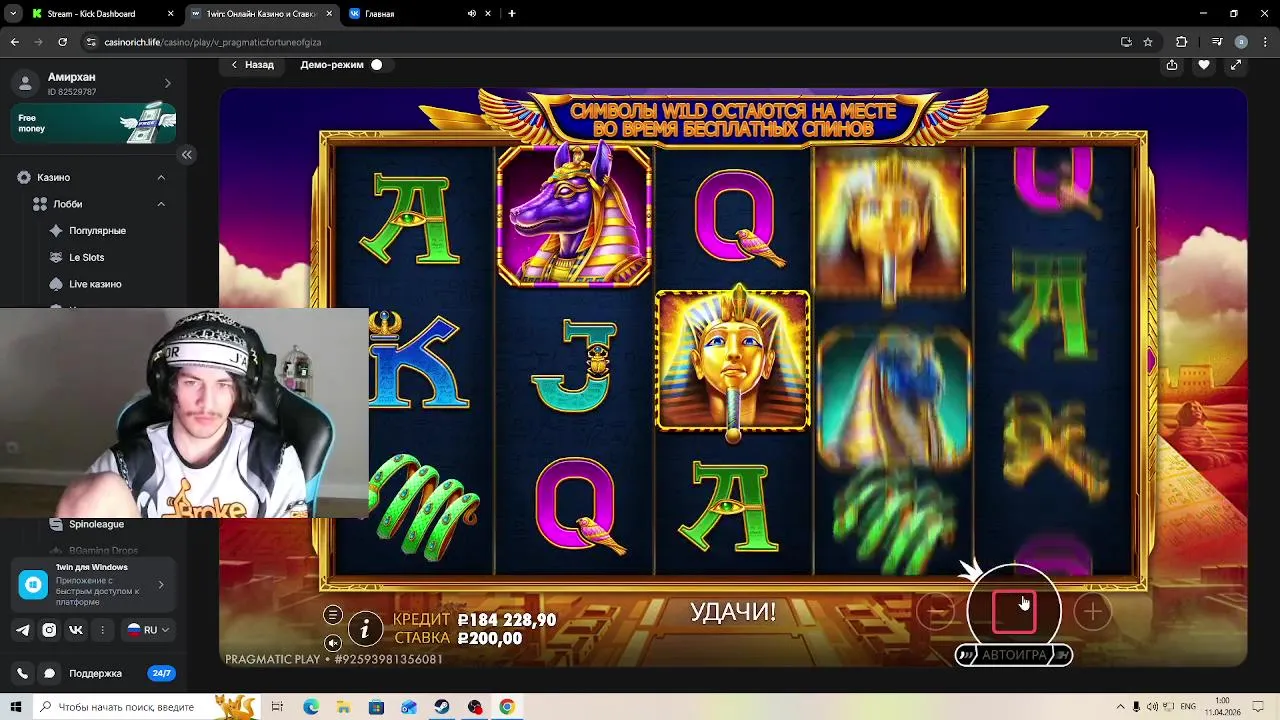
Task: View site information icon in address bar
Action: pos(91,42)
